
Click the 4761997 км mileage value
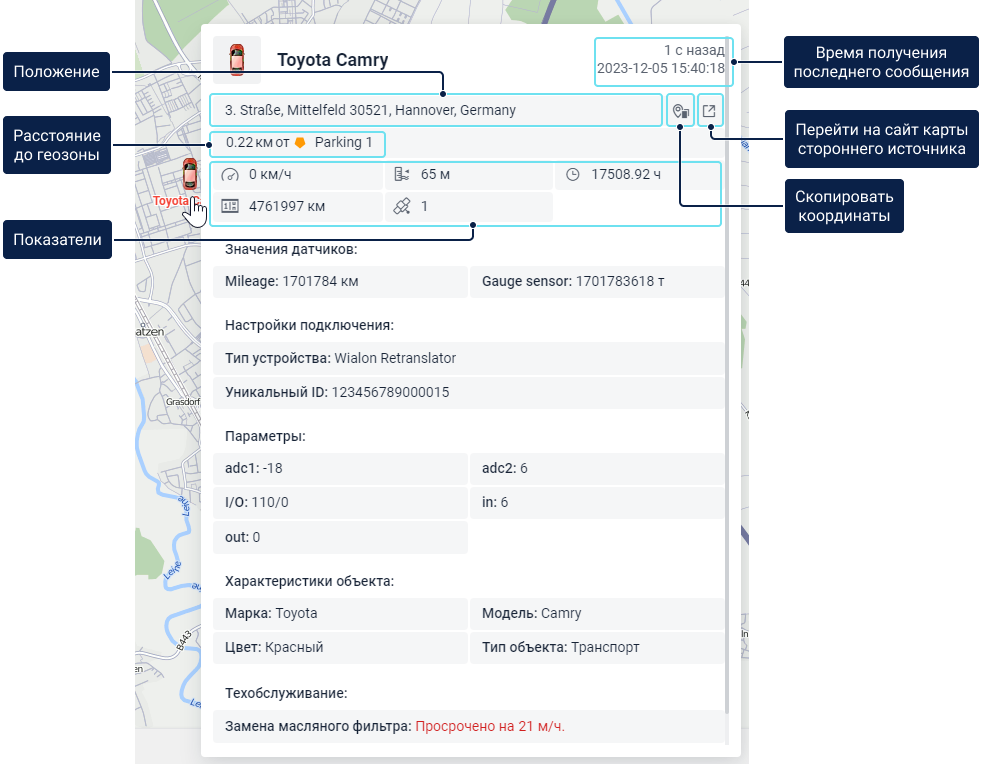coord(287,207)
